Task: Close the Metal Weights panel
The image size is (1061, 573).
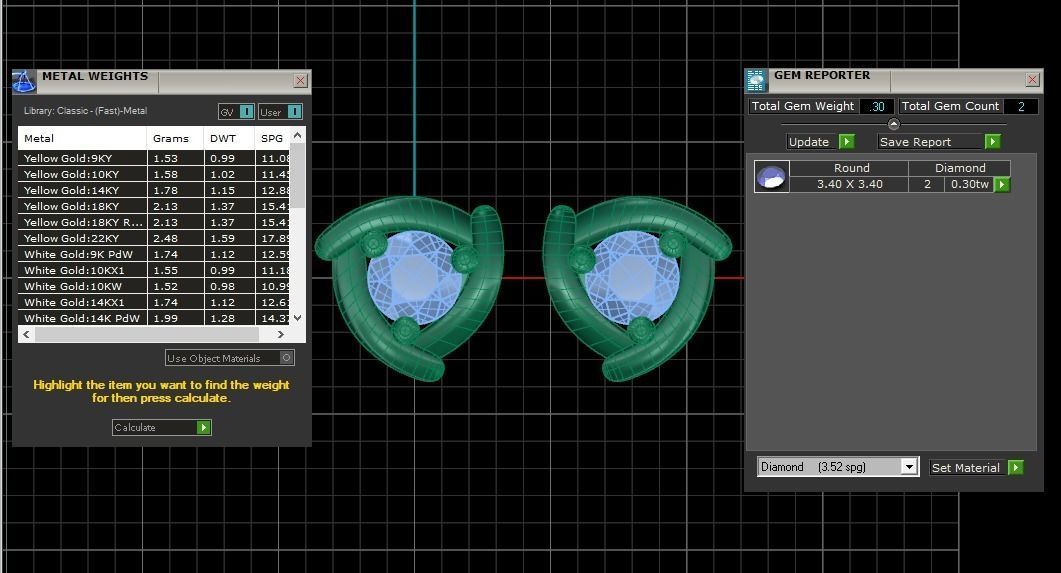Action: click(x=300, y=81)
